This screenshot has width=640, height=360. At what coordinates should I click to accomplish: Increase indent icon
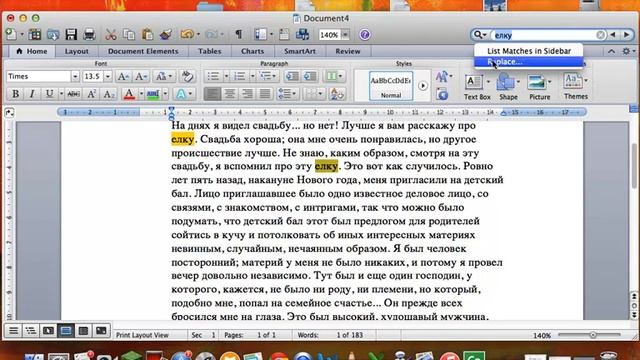click(310, 76)
